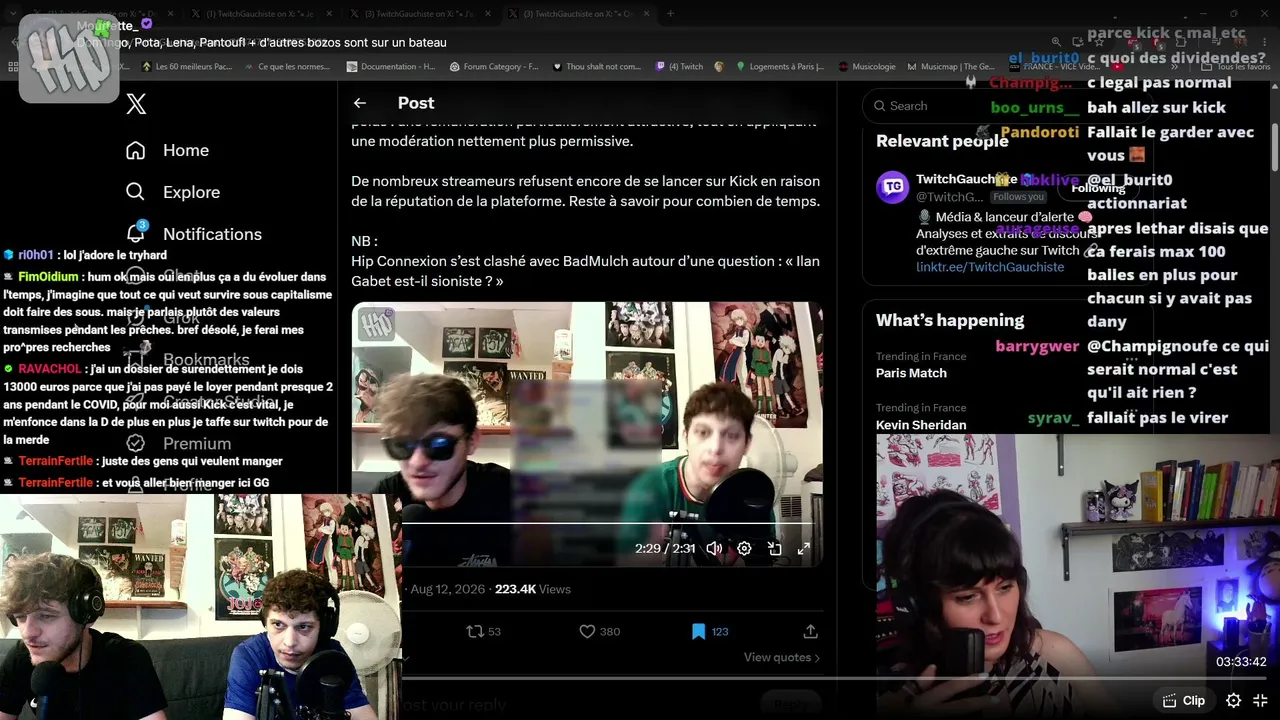Image resolution: width=1280 pixels, height=720 pixels.
Task: Click the 'What's happening' heading
Action: (950, 320)
